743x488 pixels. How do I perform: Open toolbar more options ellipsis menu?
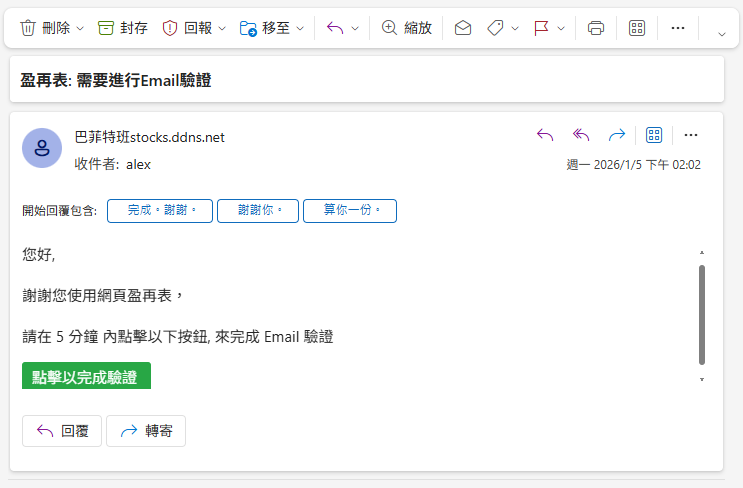(678, 28)
